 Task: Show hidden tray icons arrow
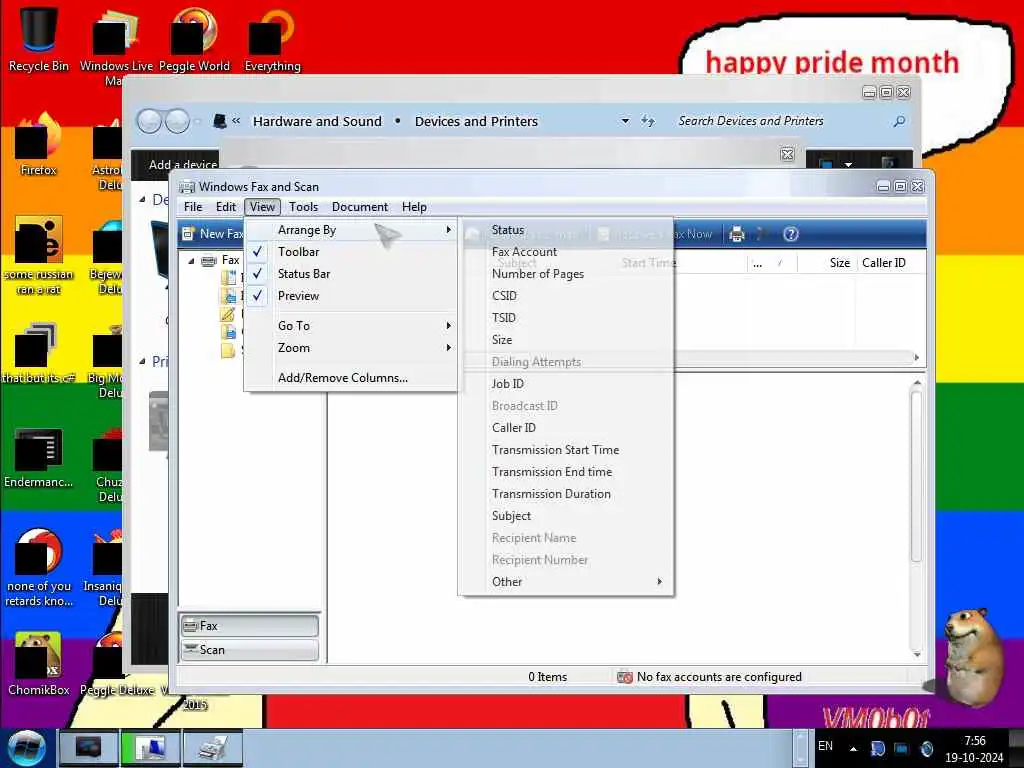pos(853,748)
